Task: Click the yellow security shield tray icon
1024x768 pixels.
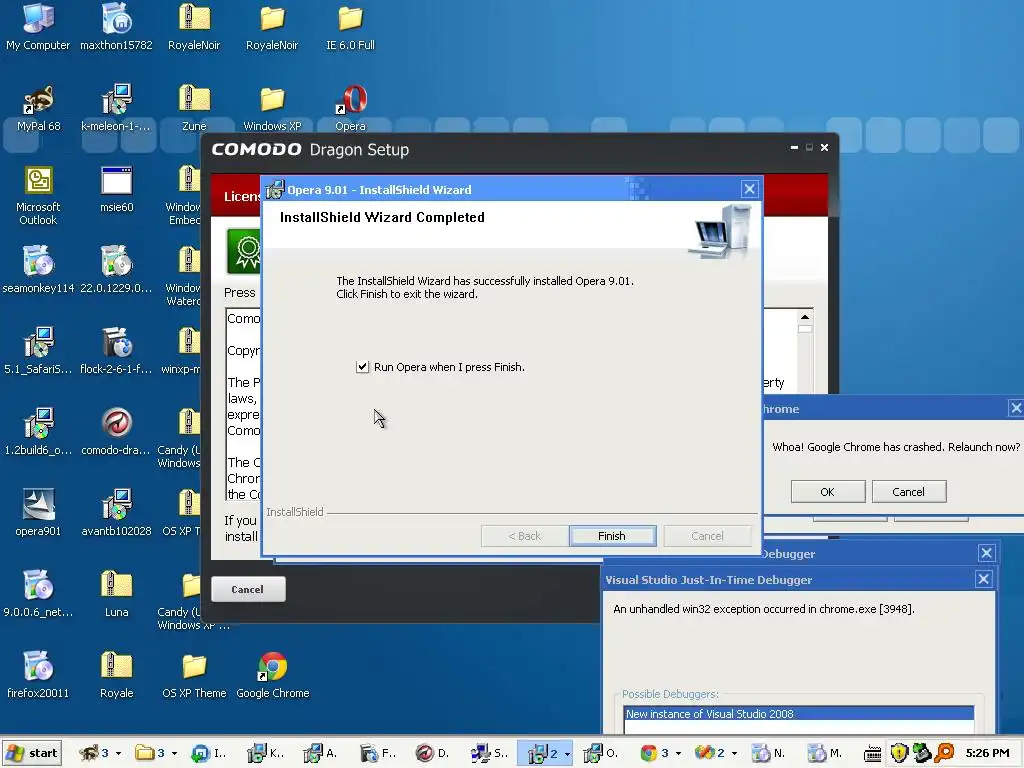Action: coord(899,753)
